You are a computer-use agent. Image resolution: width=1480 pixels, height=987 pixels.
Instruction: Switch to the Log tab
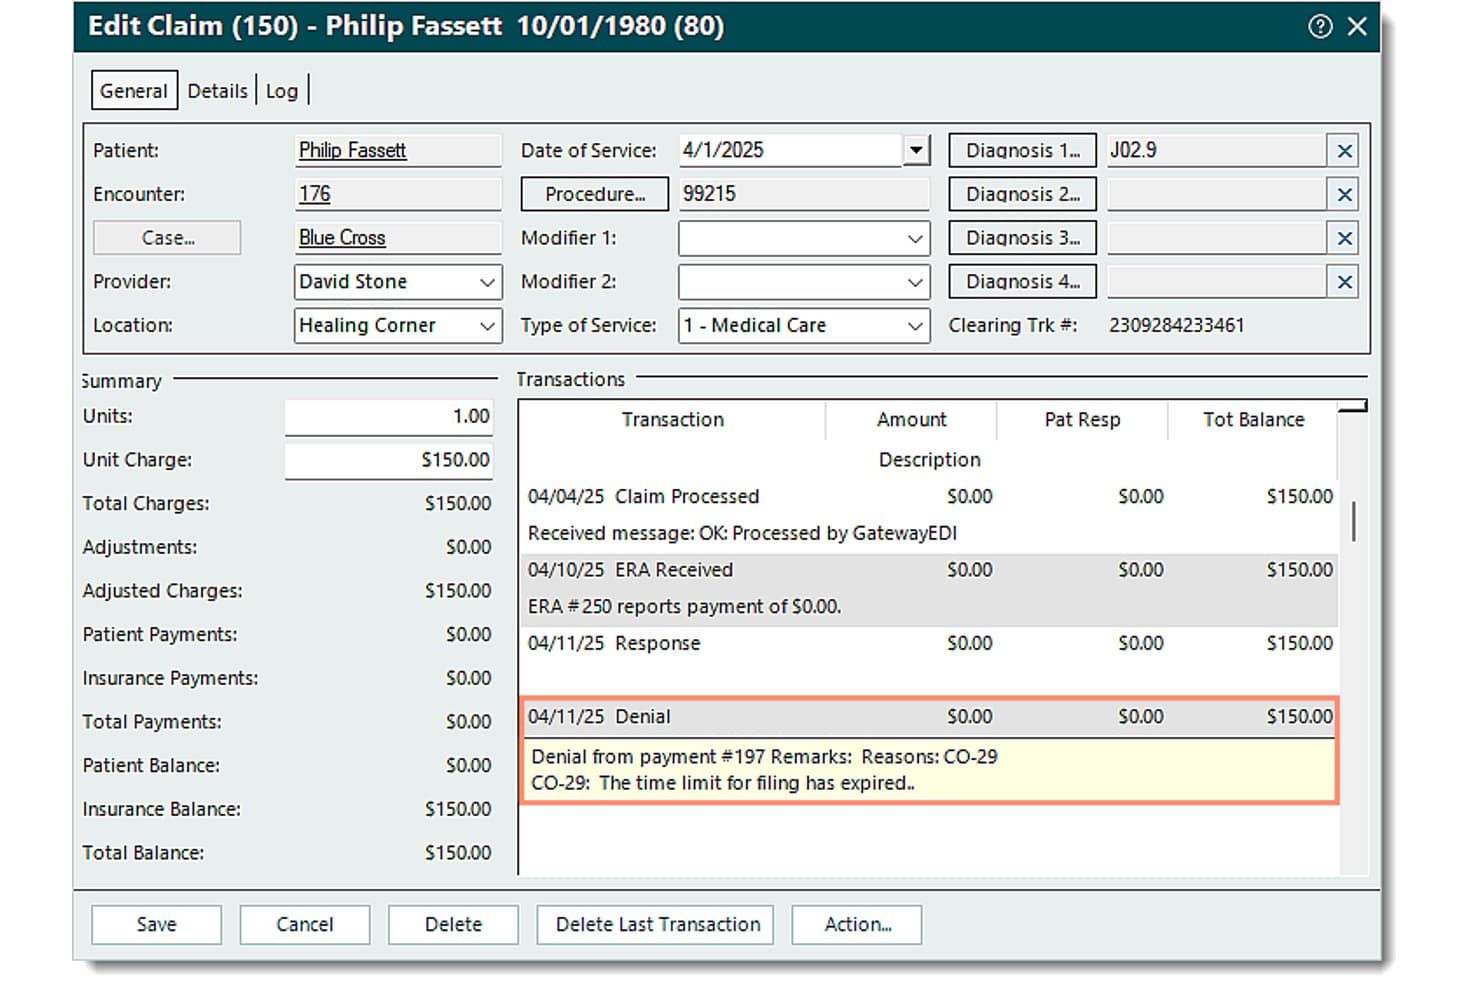[282, 91]
